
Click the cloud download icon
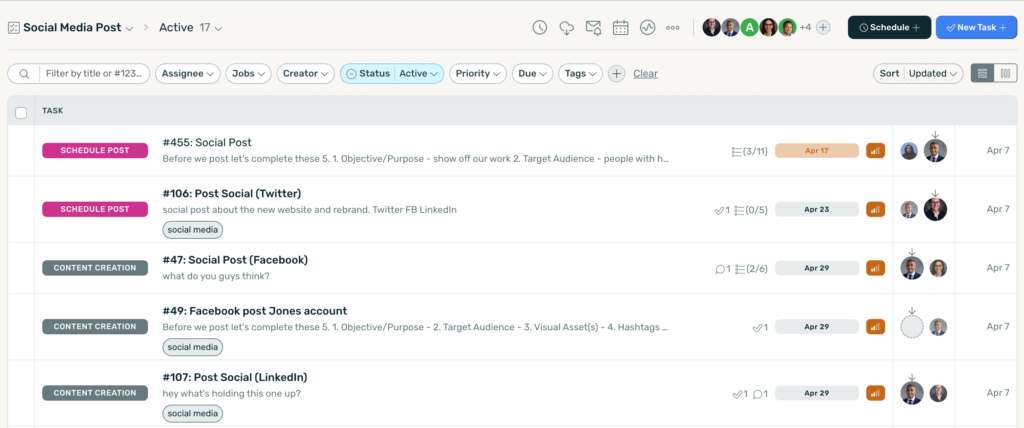567,28
